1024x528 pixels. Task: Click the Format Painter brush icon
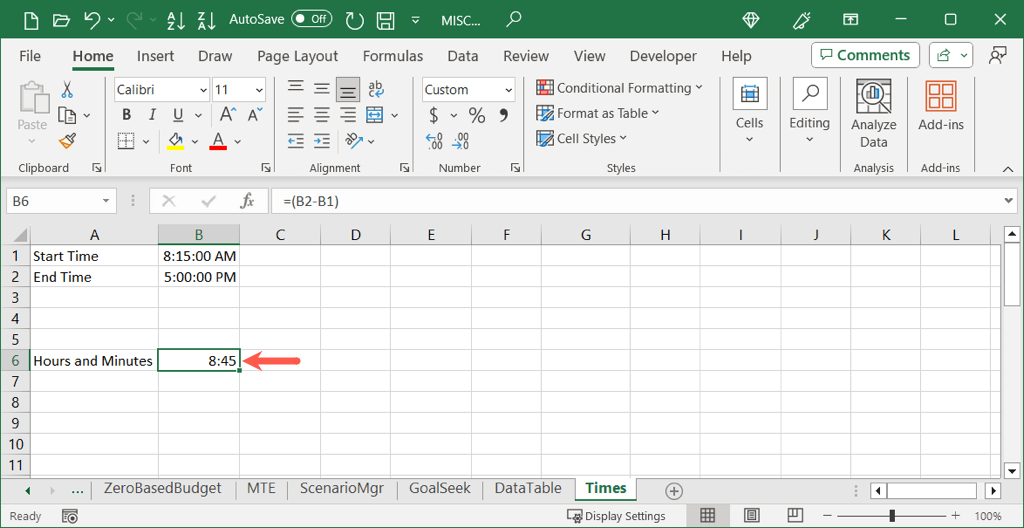click(67, 140)
